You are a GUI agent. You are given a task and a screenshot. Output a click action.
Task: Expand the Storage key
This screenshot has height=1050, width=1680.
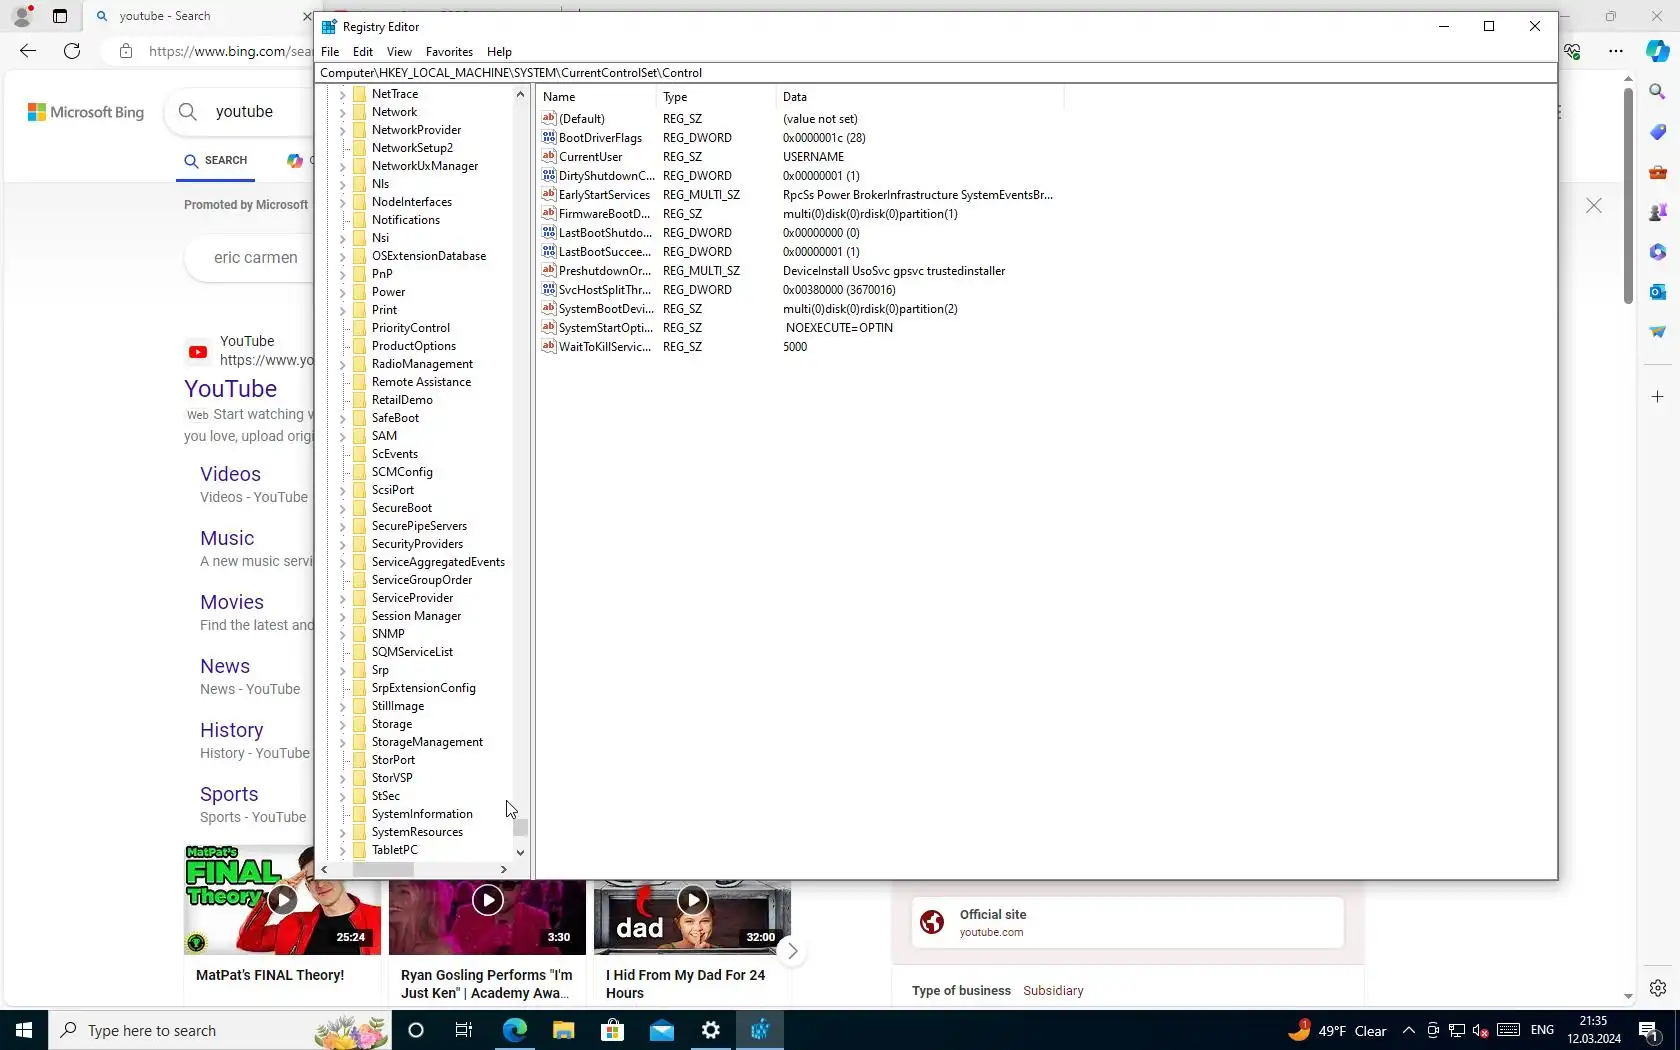342,725
